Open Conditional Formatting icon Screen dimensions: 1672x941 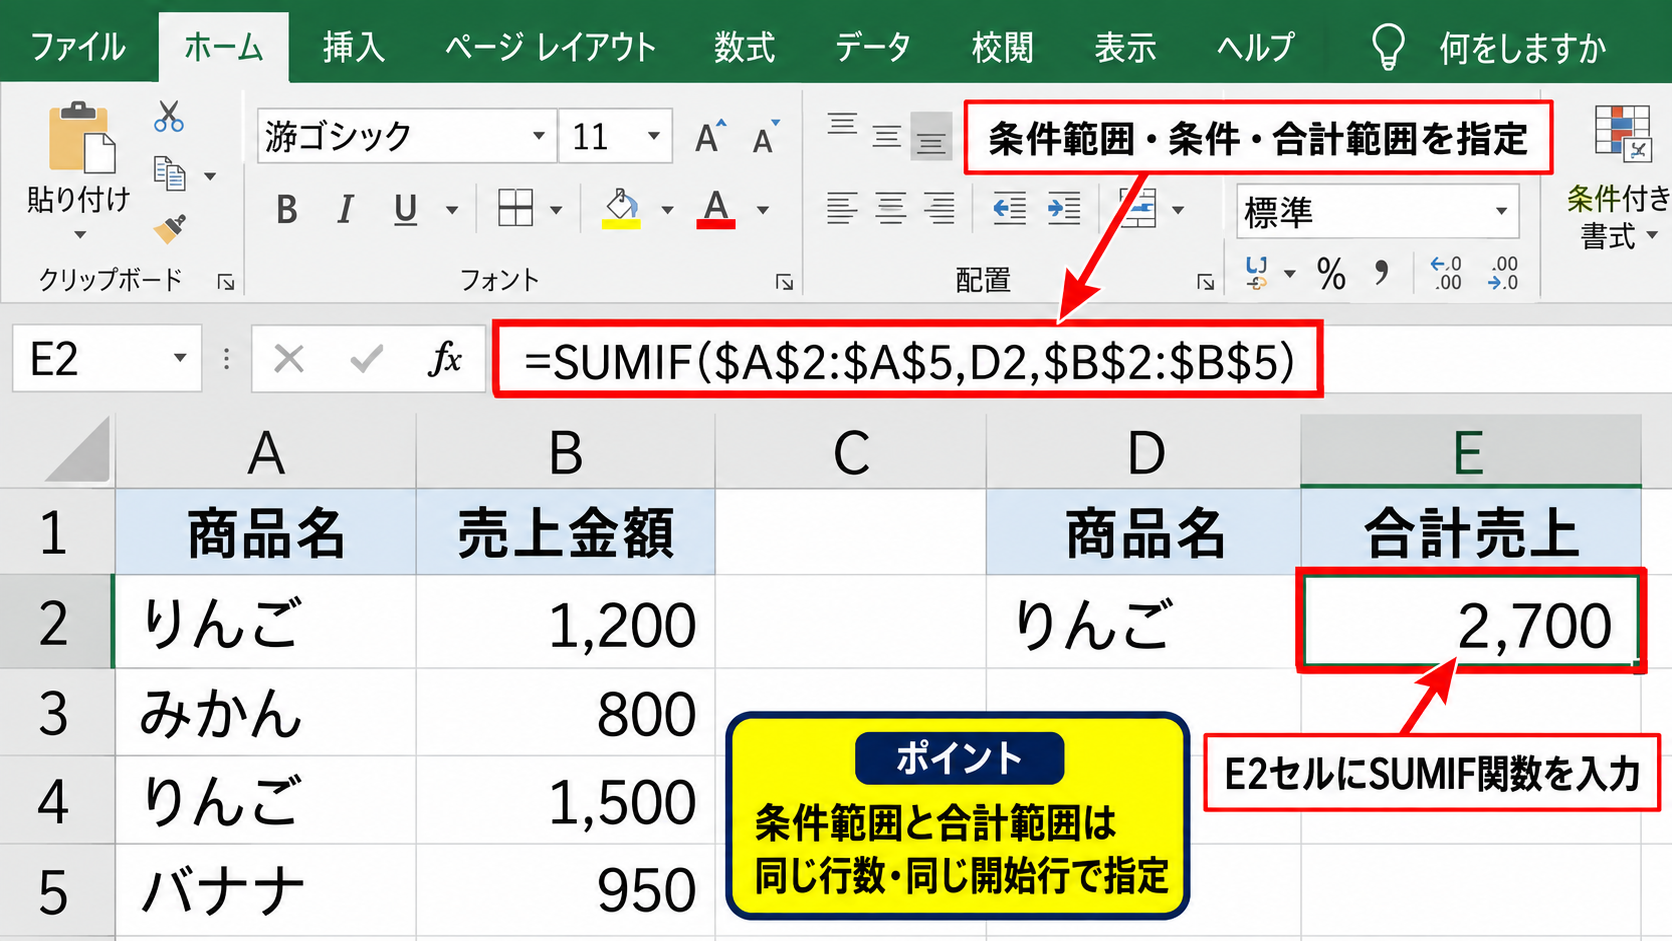pos(1622,134)
